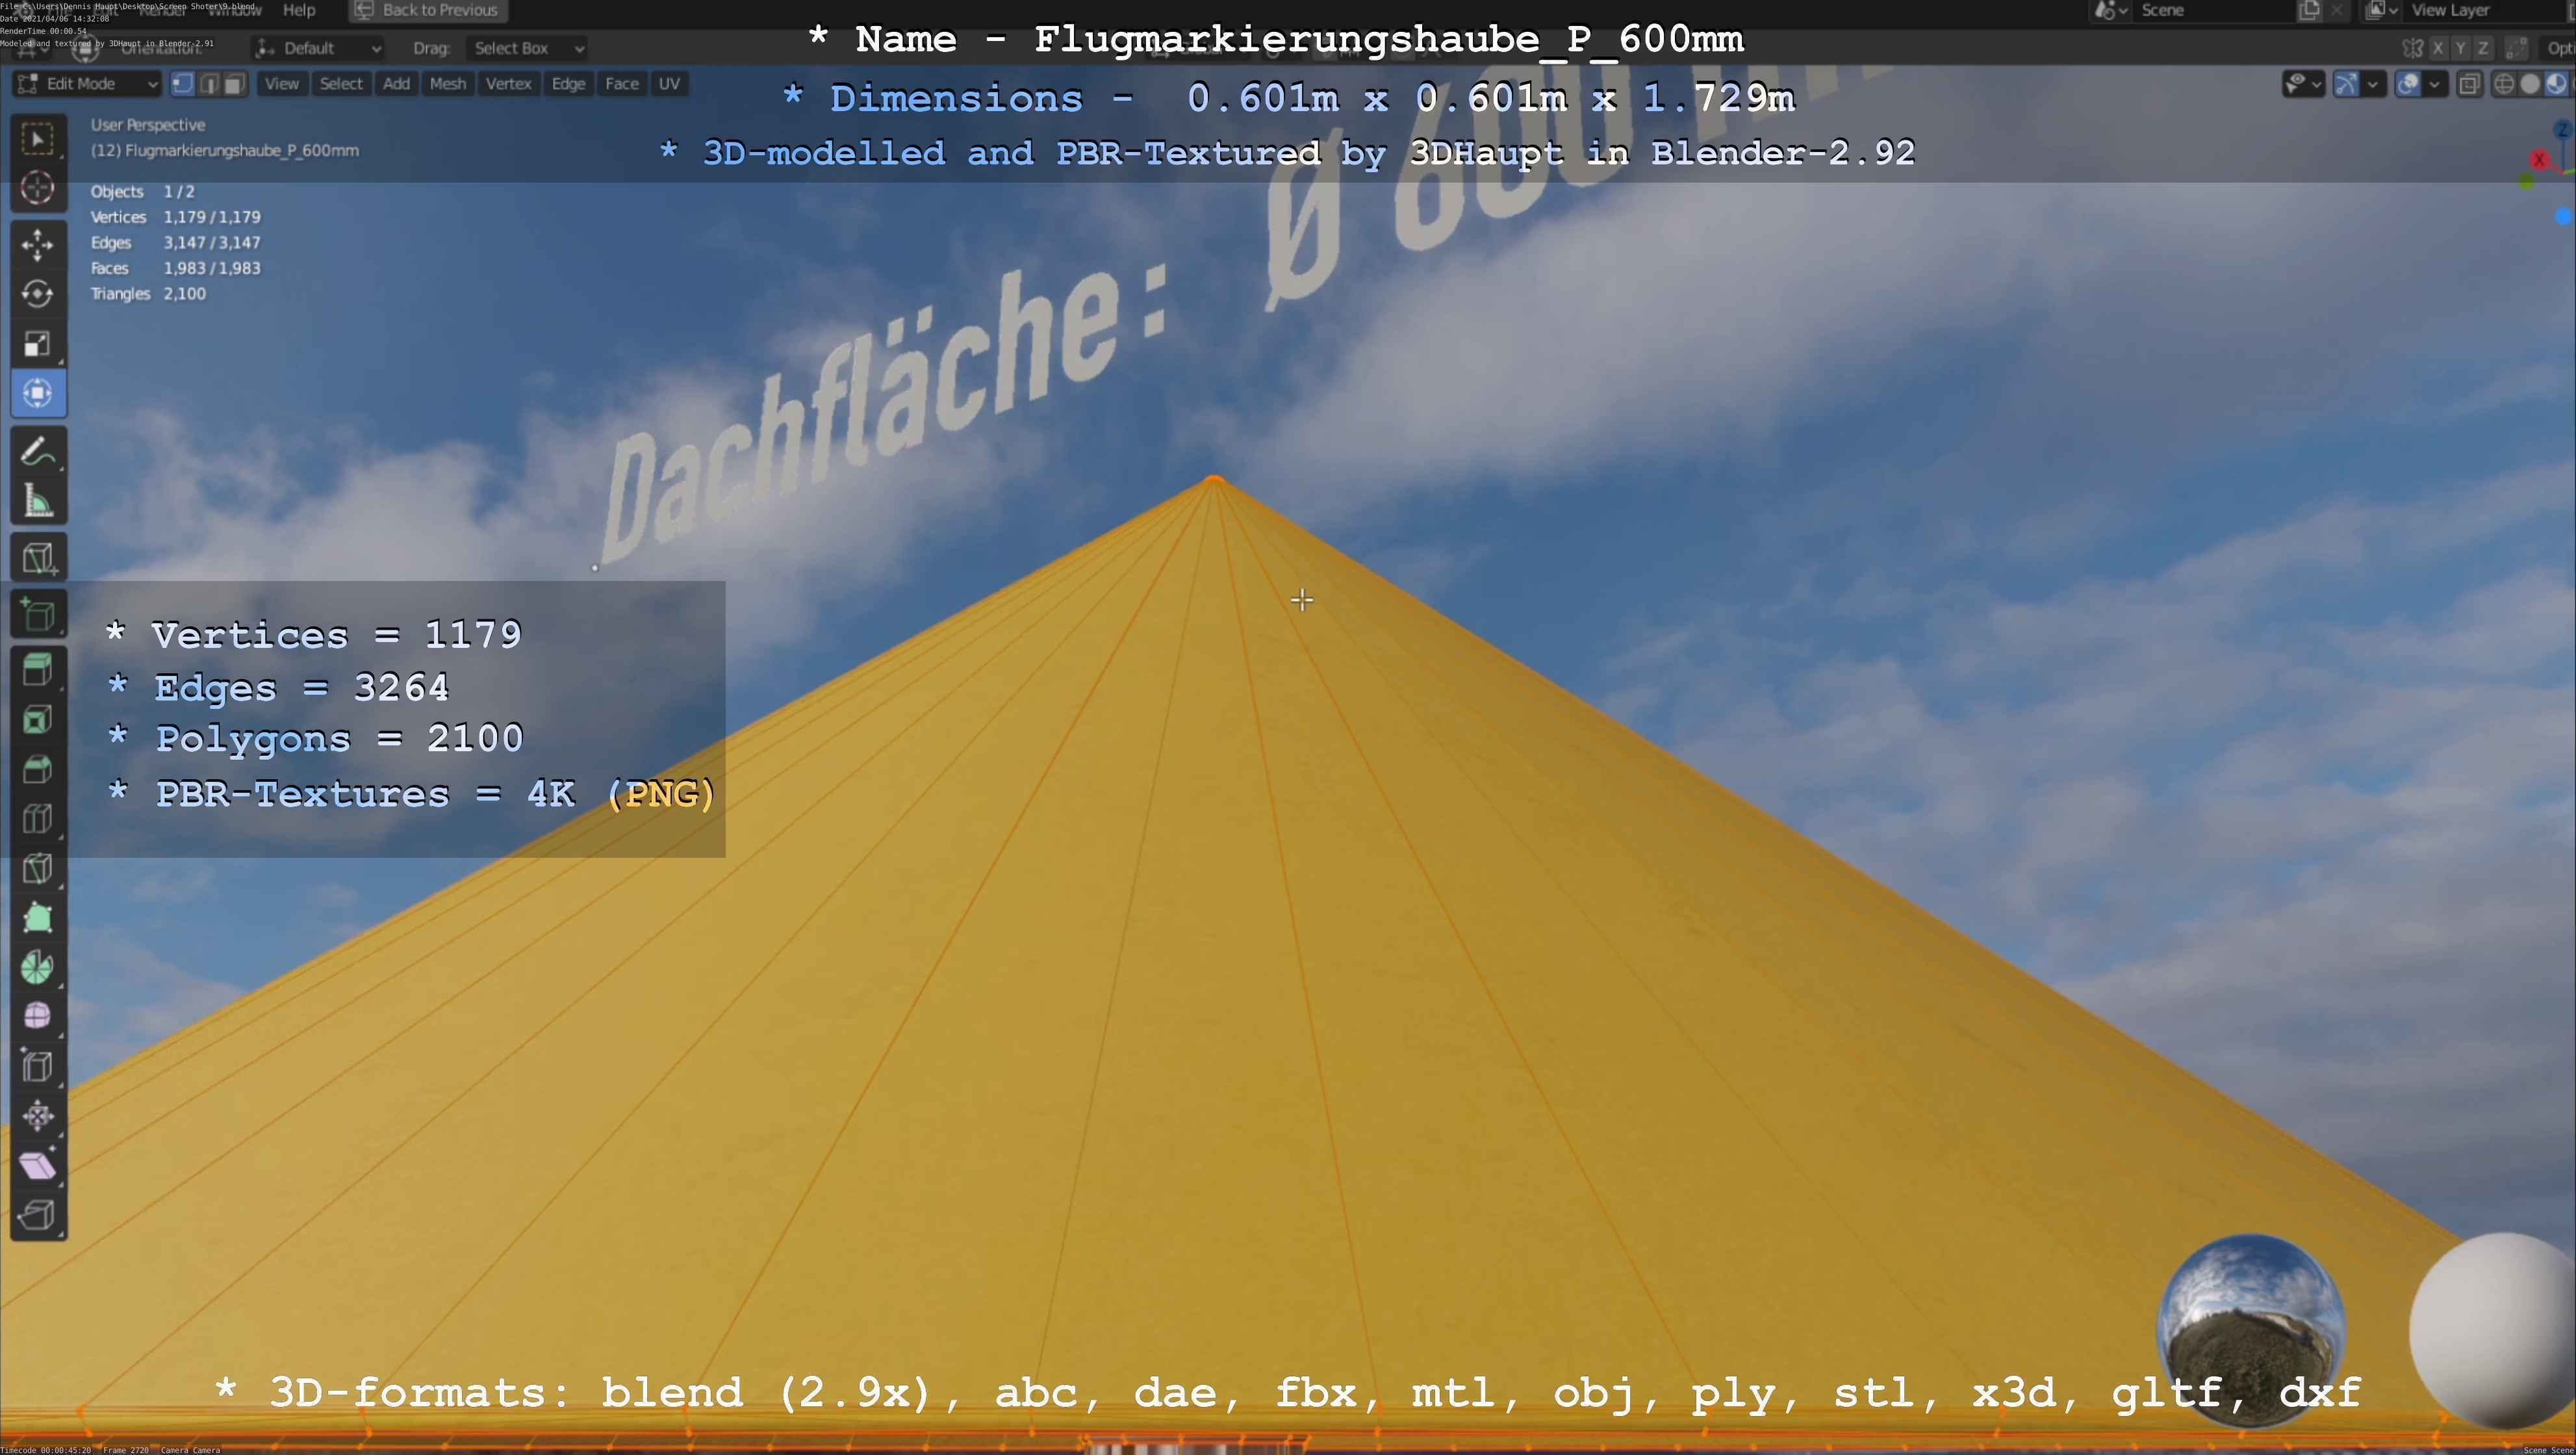This screenshot has width=2576, height=1455.
Task: Toggle X axis mesh symmetry
Action: 2438,48
